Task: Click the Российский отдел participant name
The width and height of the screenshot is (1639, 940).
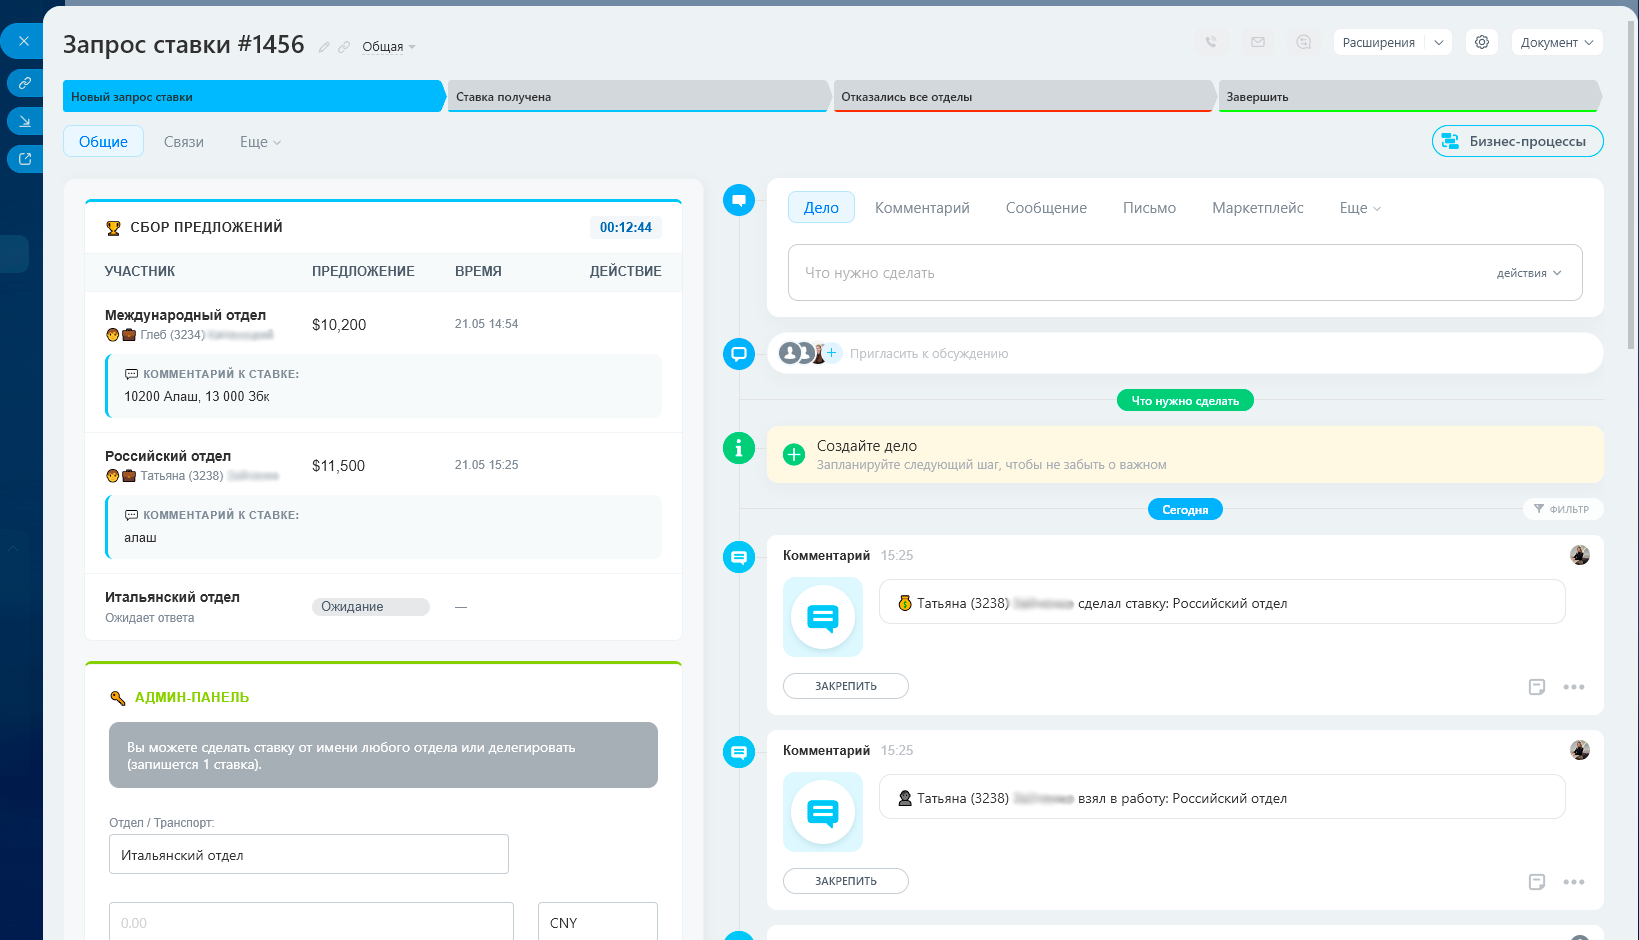Action: pos(168,456)
